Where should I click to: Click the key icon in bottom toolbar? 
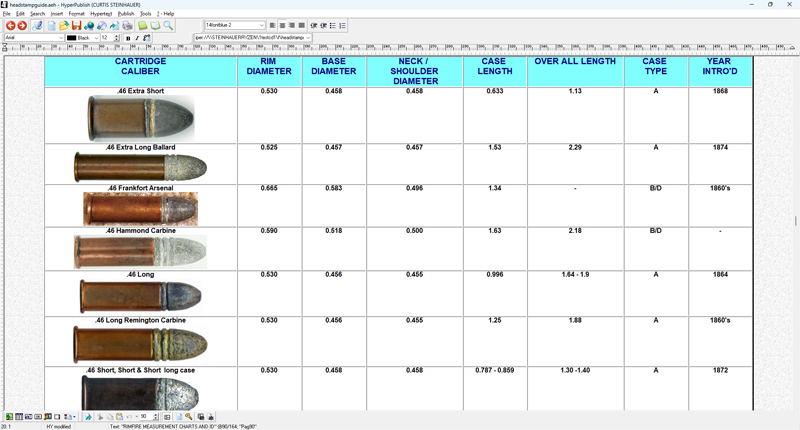[x=188, y=417]
